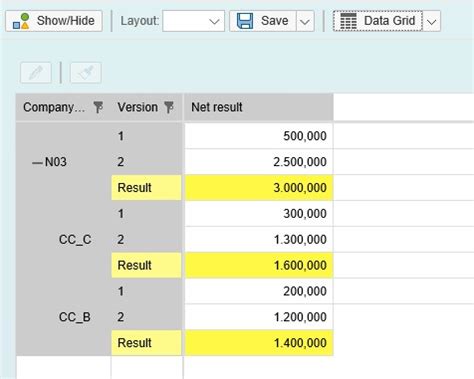This screenshot has height=379, width=474.
Task: Click the Data Grid button
Action: (378, 21)
